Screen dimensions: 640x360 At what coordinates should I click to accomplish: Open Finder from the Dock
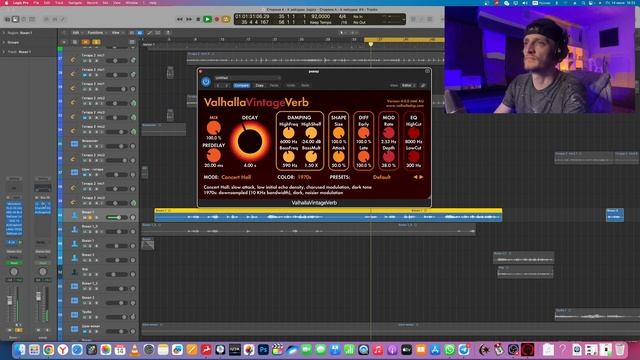pos(20,349)
